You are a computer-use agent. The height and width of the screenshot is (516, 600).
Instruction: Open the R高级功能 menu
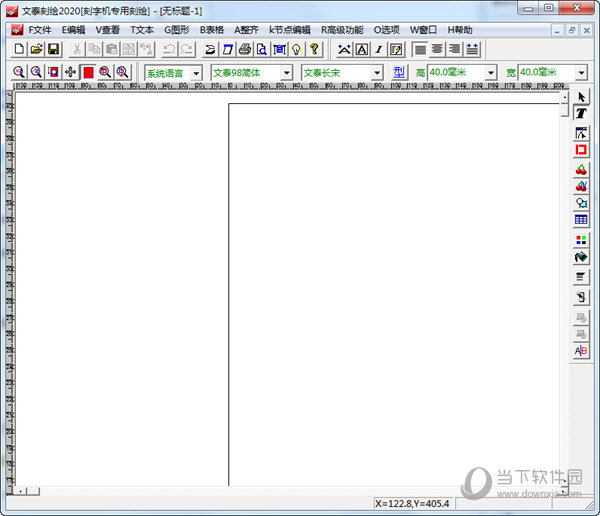[x=342, y=30]
